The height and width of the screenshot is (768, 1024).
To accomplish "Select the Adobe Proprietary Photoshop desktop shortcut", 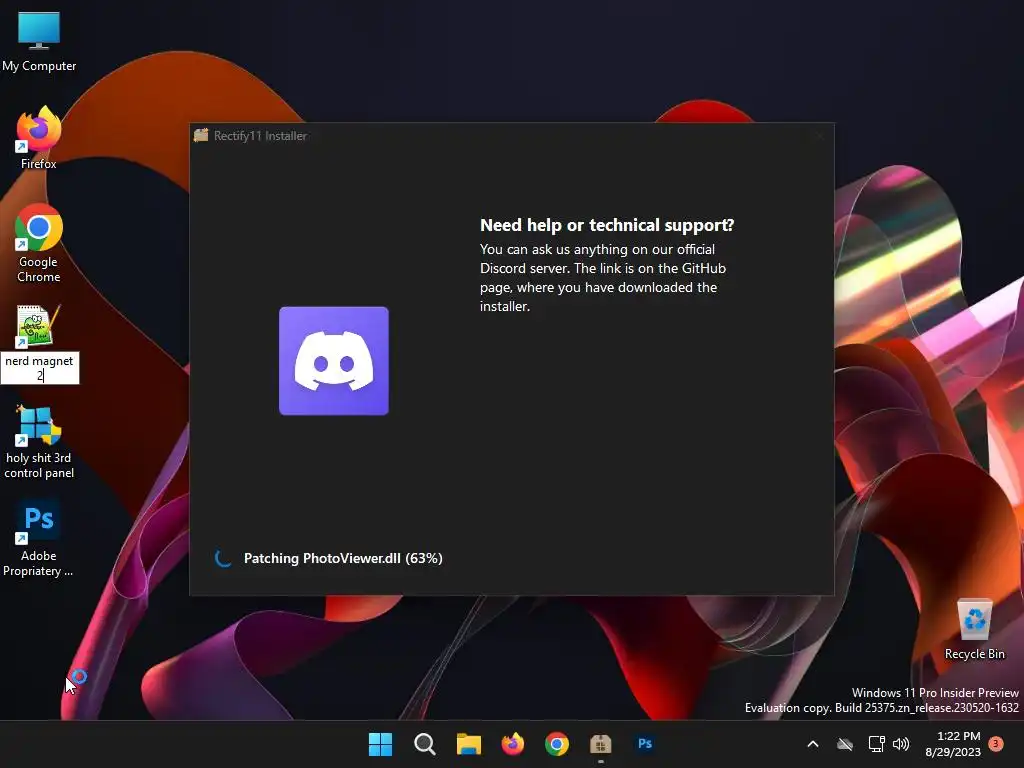I will [x=39, y=538].
